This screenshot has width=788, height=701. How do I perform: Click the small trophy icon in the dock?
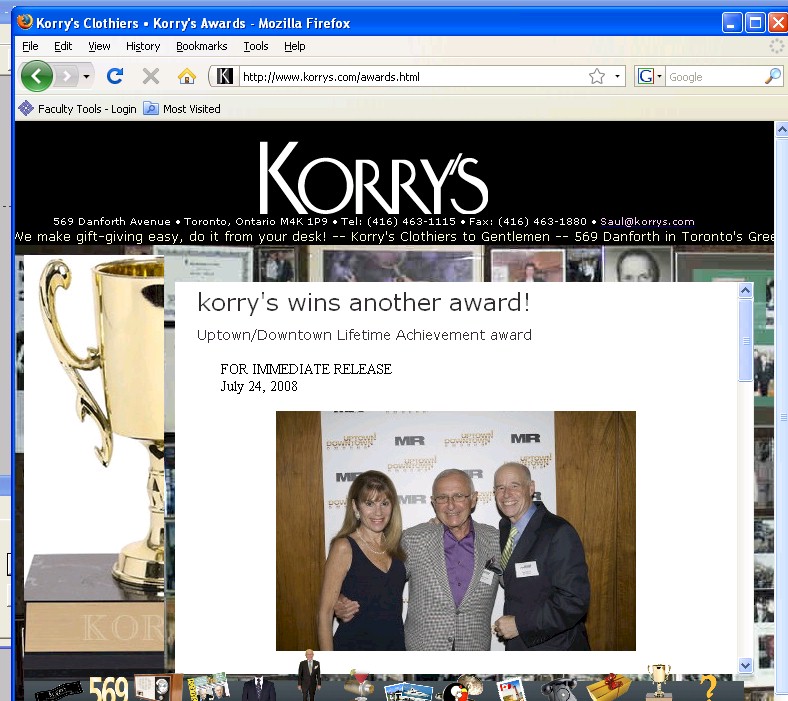click(659, 681)
